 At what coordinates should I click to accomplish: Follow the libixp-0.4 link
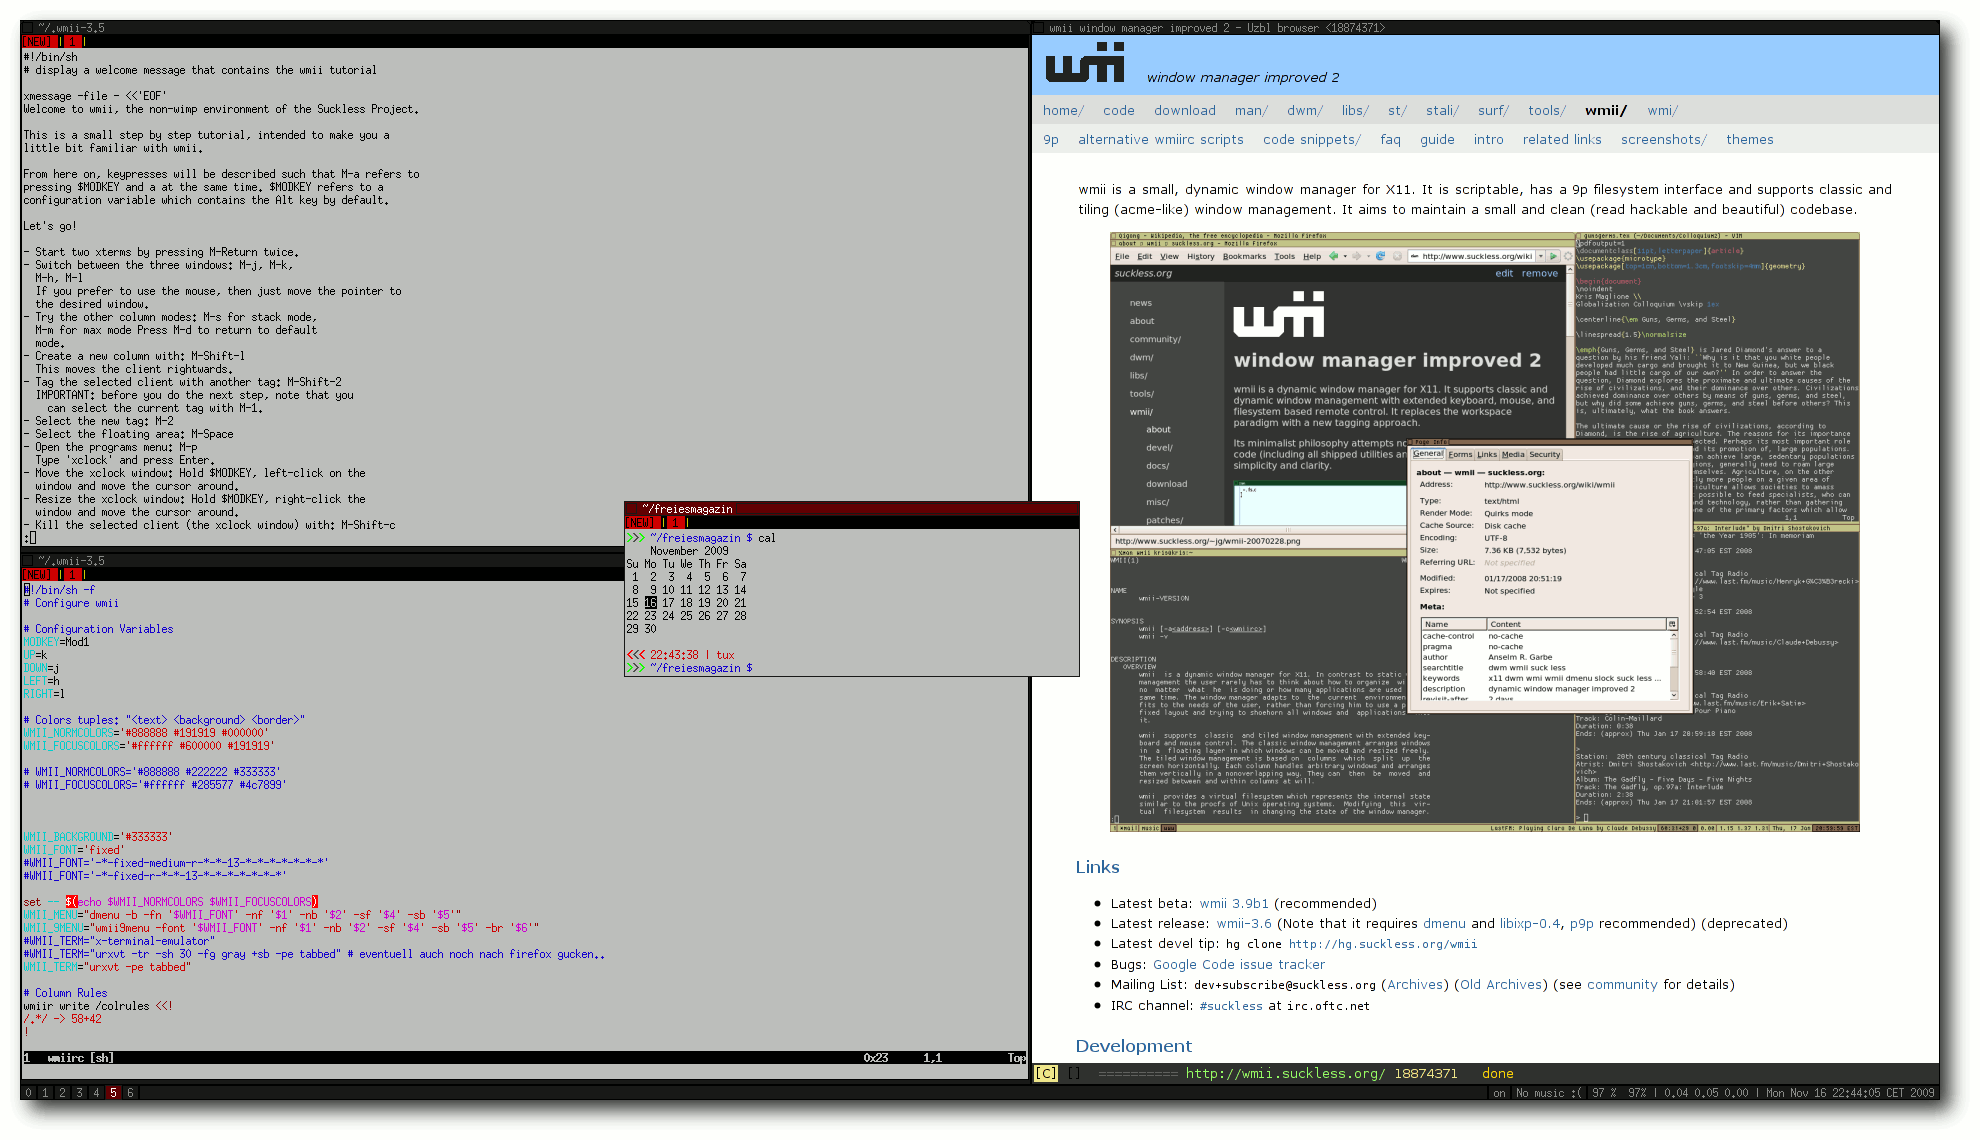pos(1529,923)
